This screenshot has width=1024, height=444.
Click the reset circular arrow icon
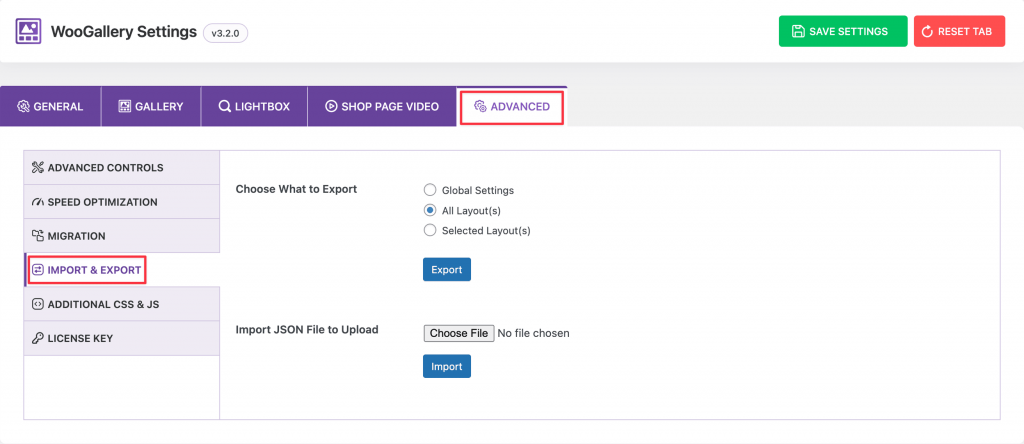pos(927,31)
